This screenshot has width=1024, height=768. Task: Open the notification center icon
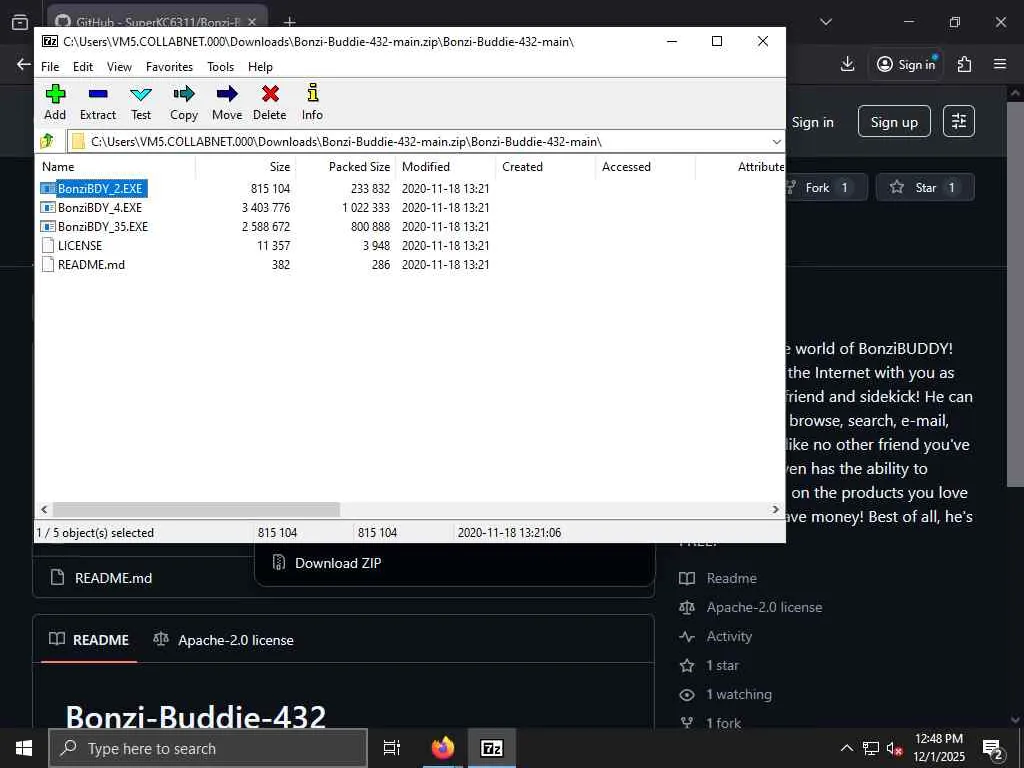993,748
